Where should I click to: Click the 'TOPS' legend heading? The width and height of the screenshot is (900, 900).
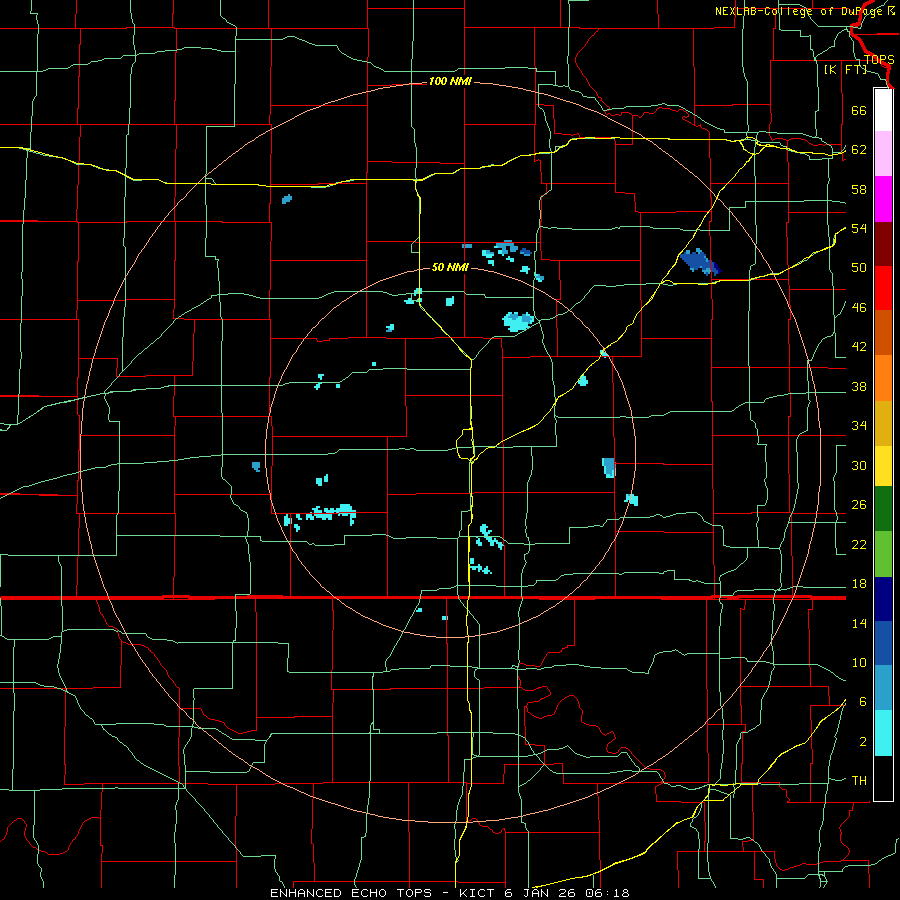point(879,59)
